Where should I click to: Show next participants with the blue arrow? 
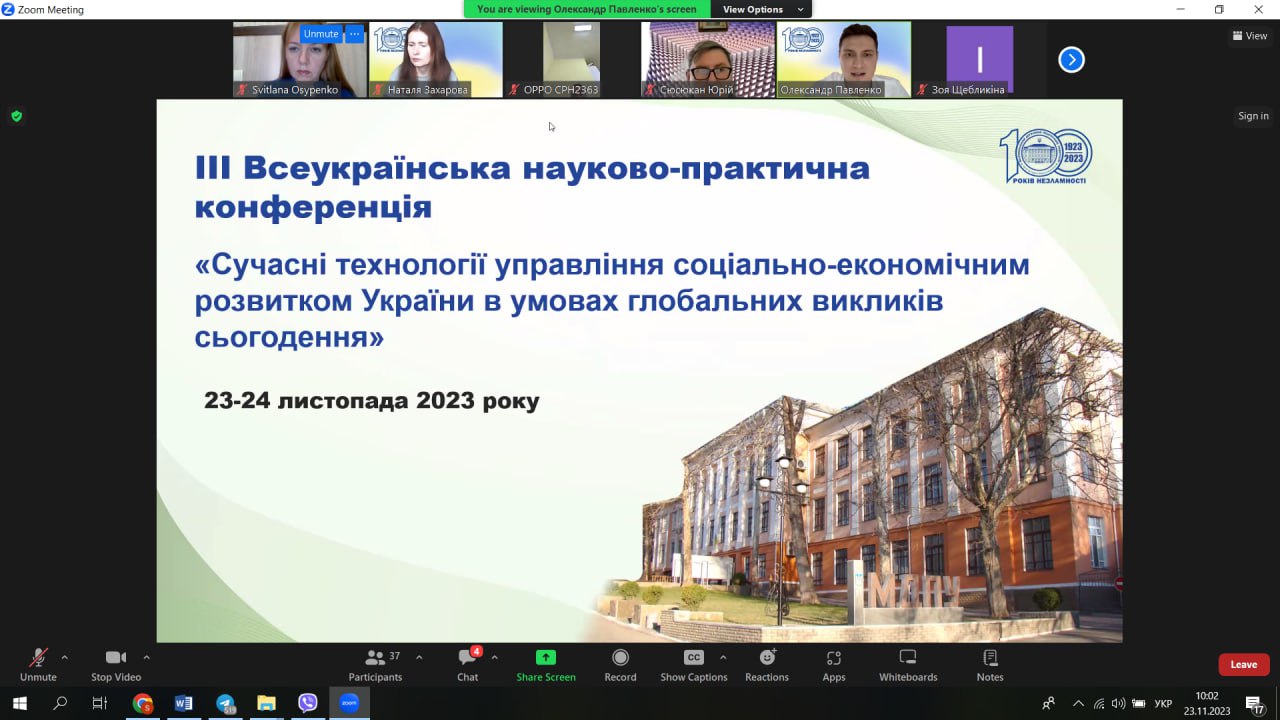pos(1071,60)
